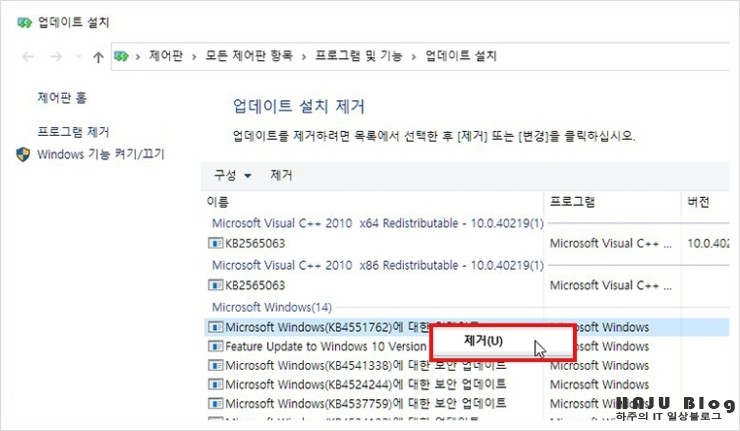Viewport: 740px width, 431px height.
Task: Click Microsoft Visual C++ program cell of x86 KB2565063
Action: click(x=611, y=285)
